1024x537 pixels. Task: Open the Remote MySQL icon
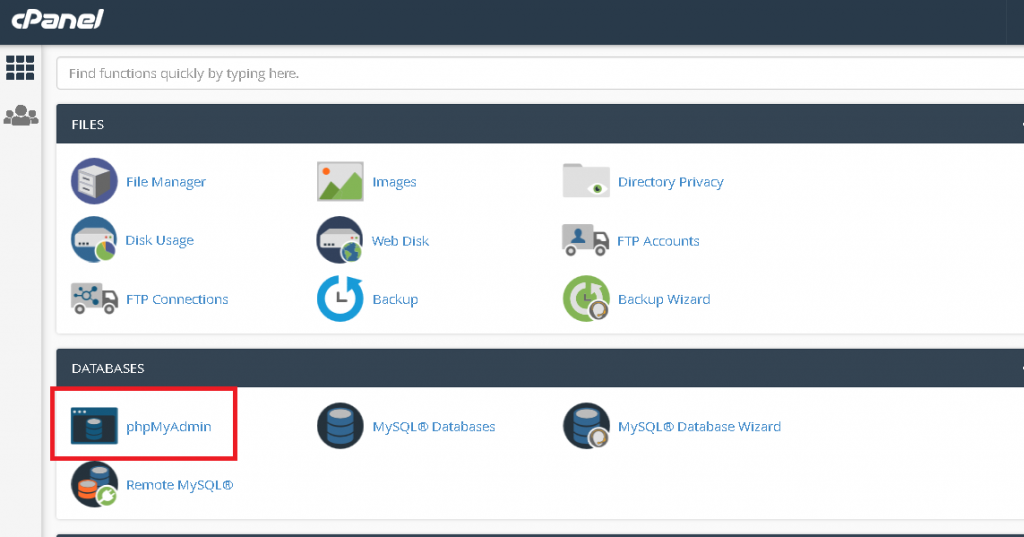(x=95, y=485)
